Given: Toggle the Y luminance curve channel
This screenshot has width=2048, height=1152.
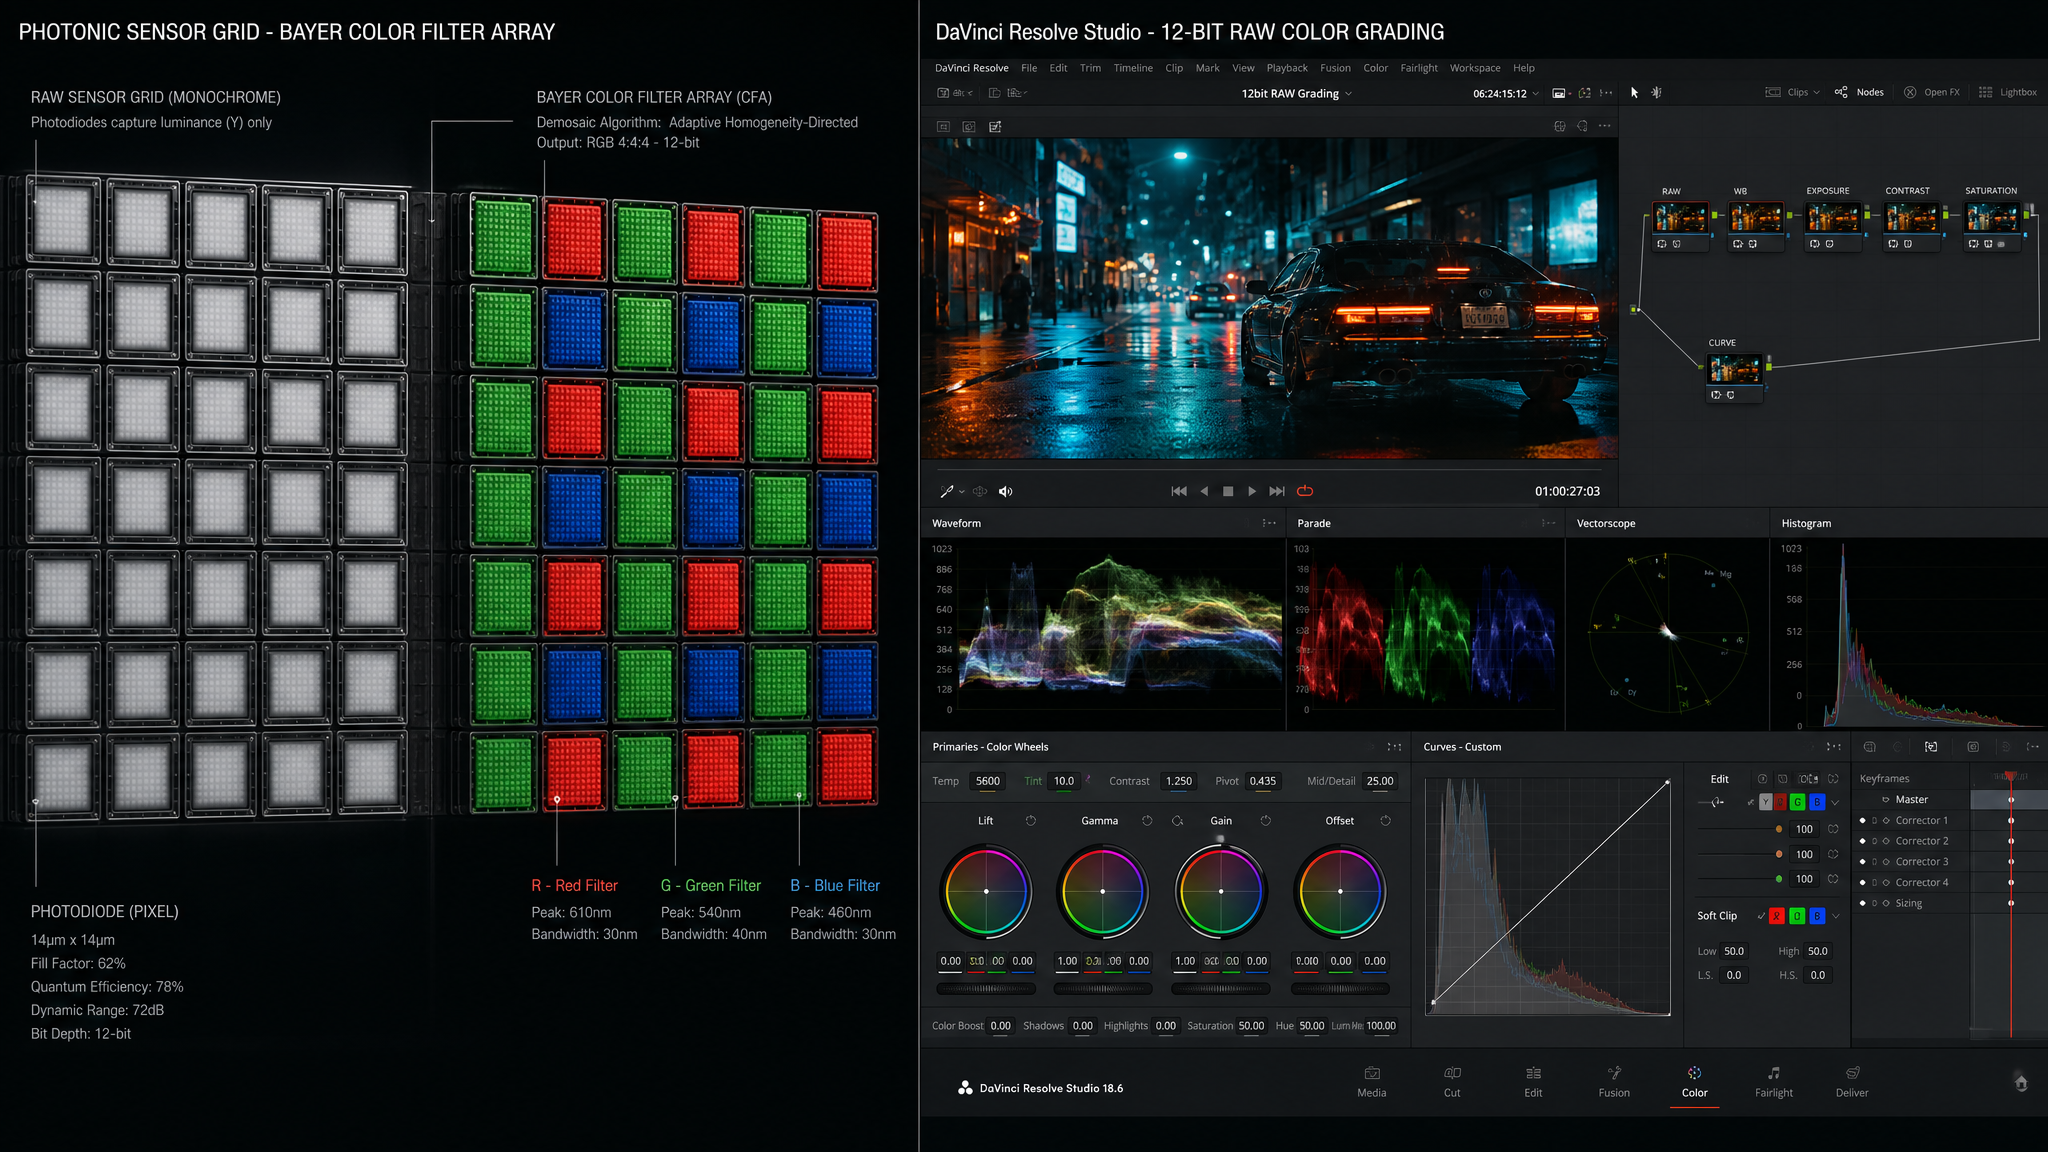Looking at the screenshot, I should click(x=1766, y=802).
